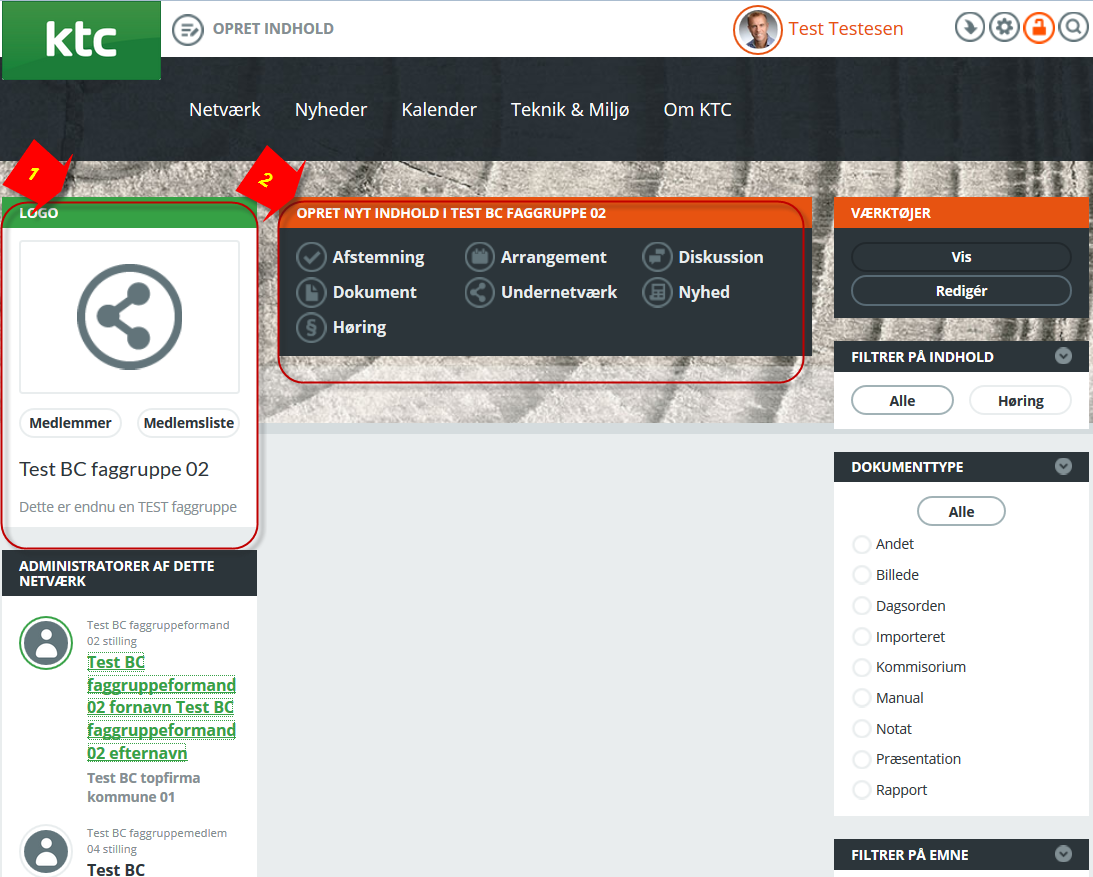Viewport: 1093px width, 877px height.
Task: Click the Dokument file icon
Action: coord(312,292)
